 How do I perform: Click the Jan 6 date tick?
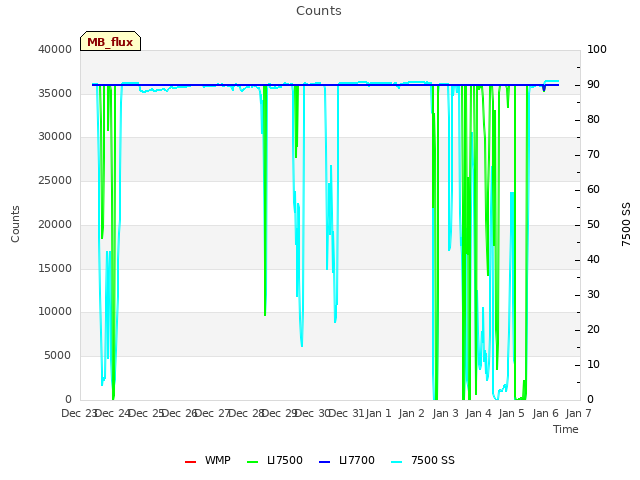(545, 413)
